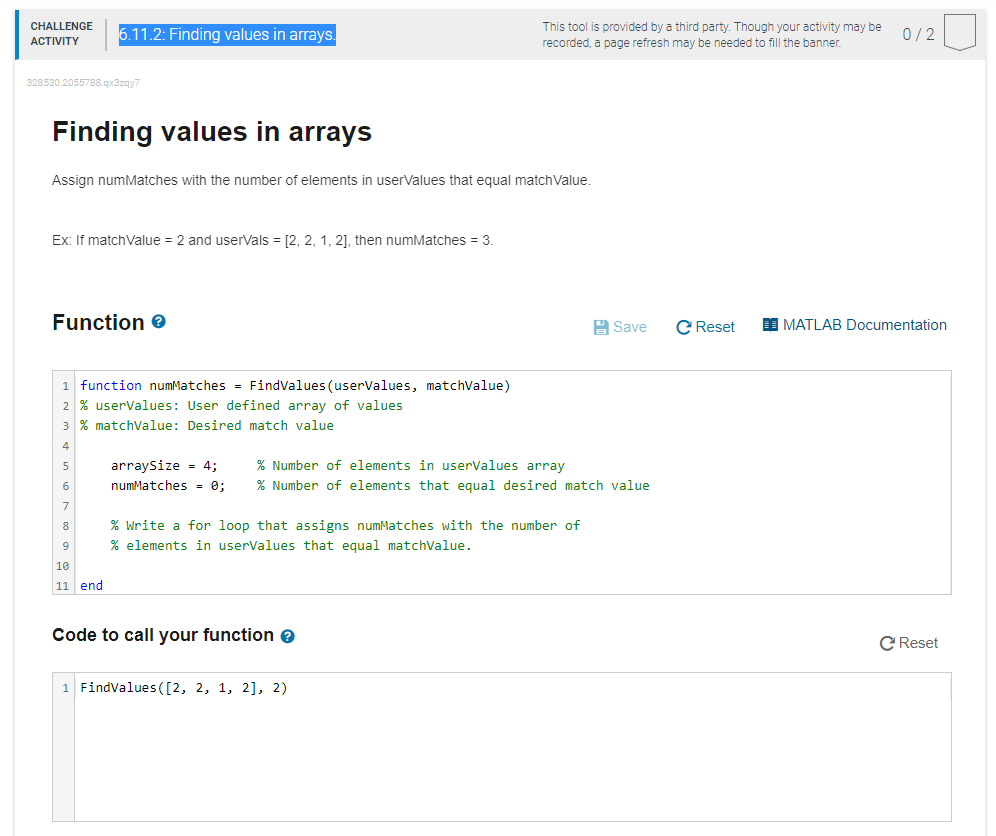Click the Save disk icon above the Function editor

(x=600, y=326)
